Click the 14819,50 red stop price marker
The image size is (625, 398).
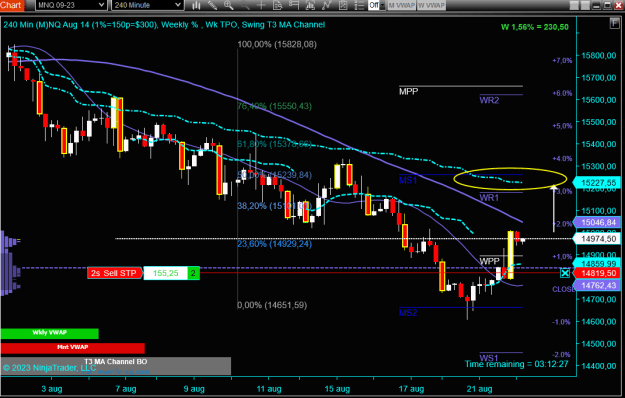tap(597, 273)
